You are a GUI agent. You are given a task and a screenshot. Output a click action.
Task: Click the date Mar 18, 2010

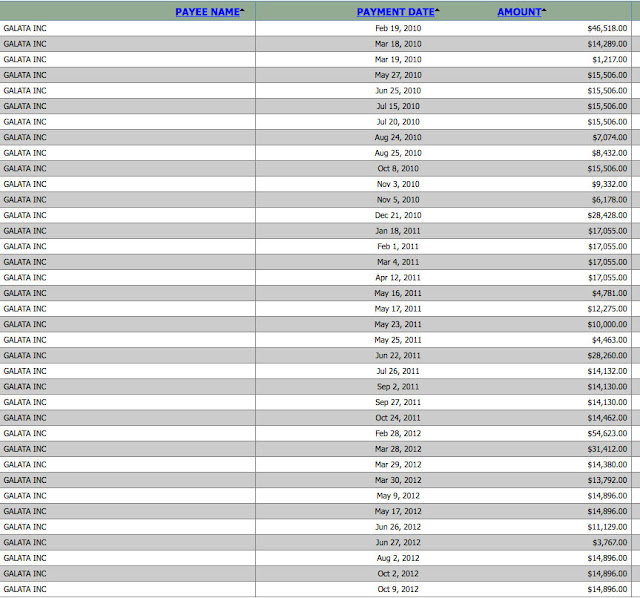pos(398,44)
